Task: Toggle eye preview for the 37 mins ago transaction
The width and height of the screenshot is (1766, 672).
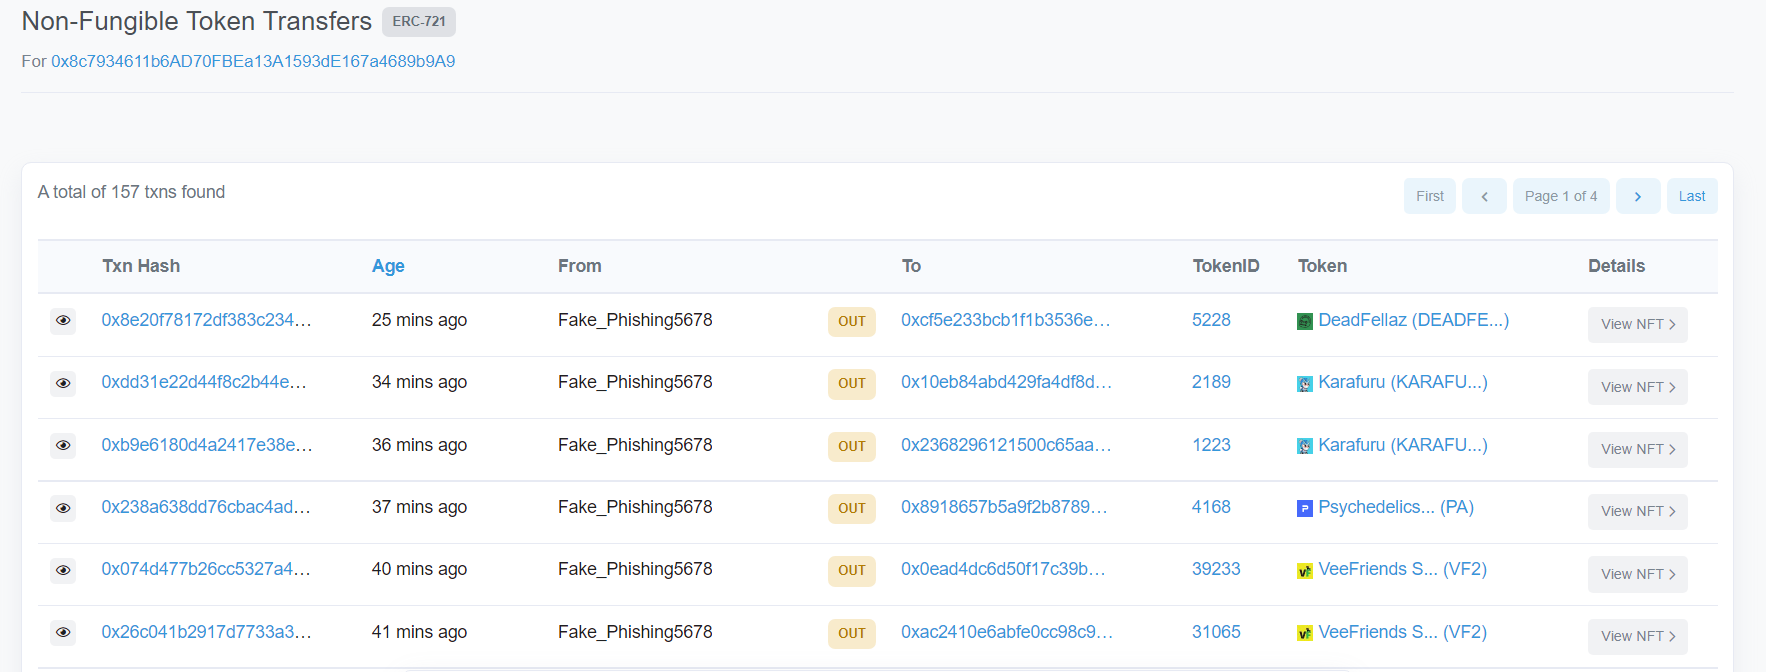Action: [x=63, y=508]
